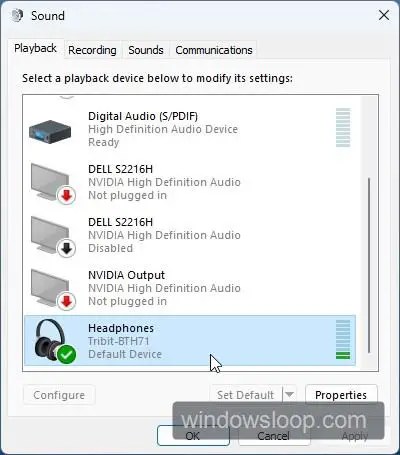The height and width of the screenshot is (455, 400).
Task: Close the Sound dialog
Action: tap(384, 15)
